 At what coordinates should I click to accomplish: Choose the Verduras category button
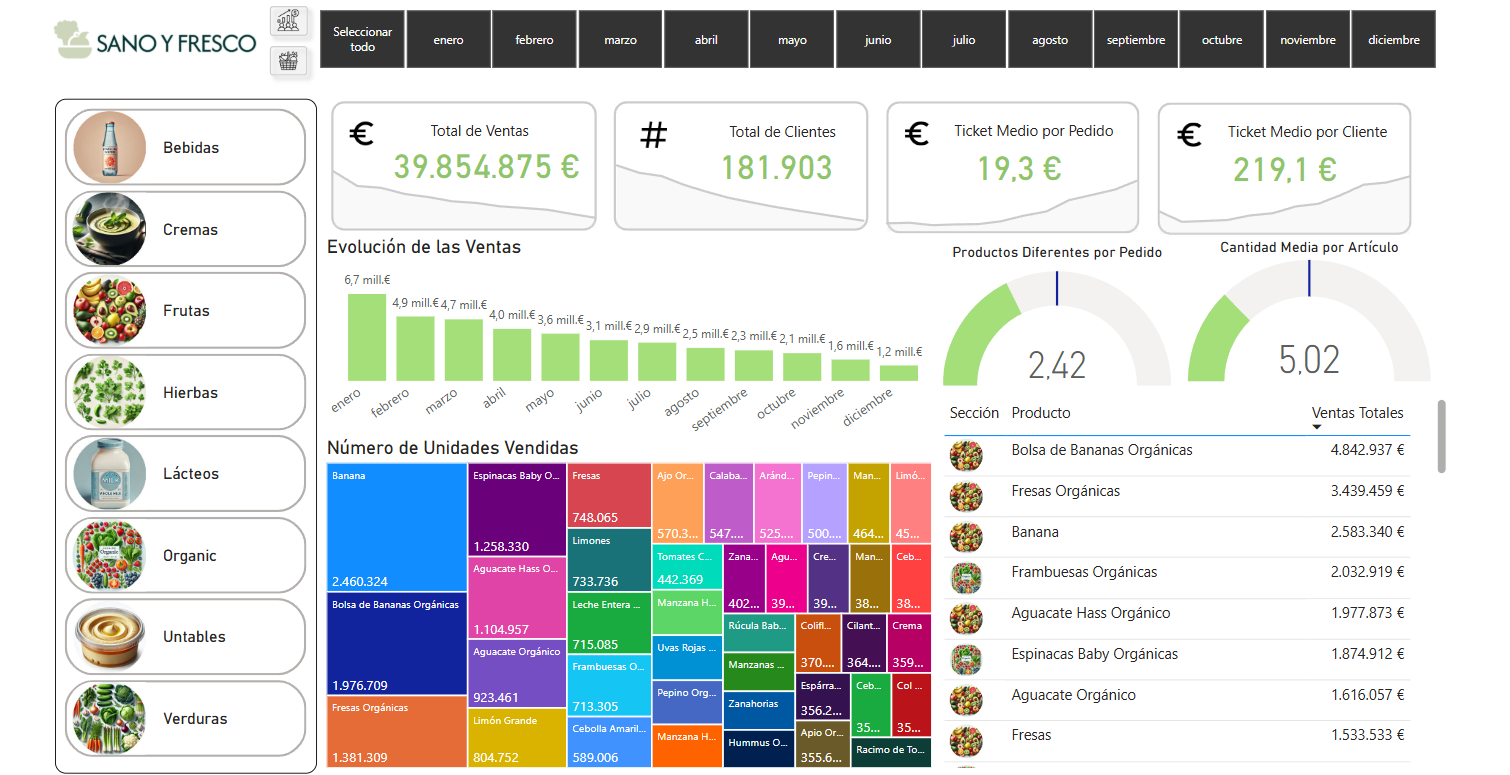(185, 719)
